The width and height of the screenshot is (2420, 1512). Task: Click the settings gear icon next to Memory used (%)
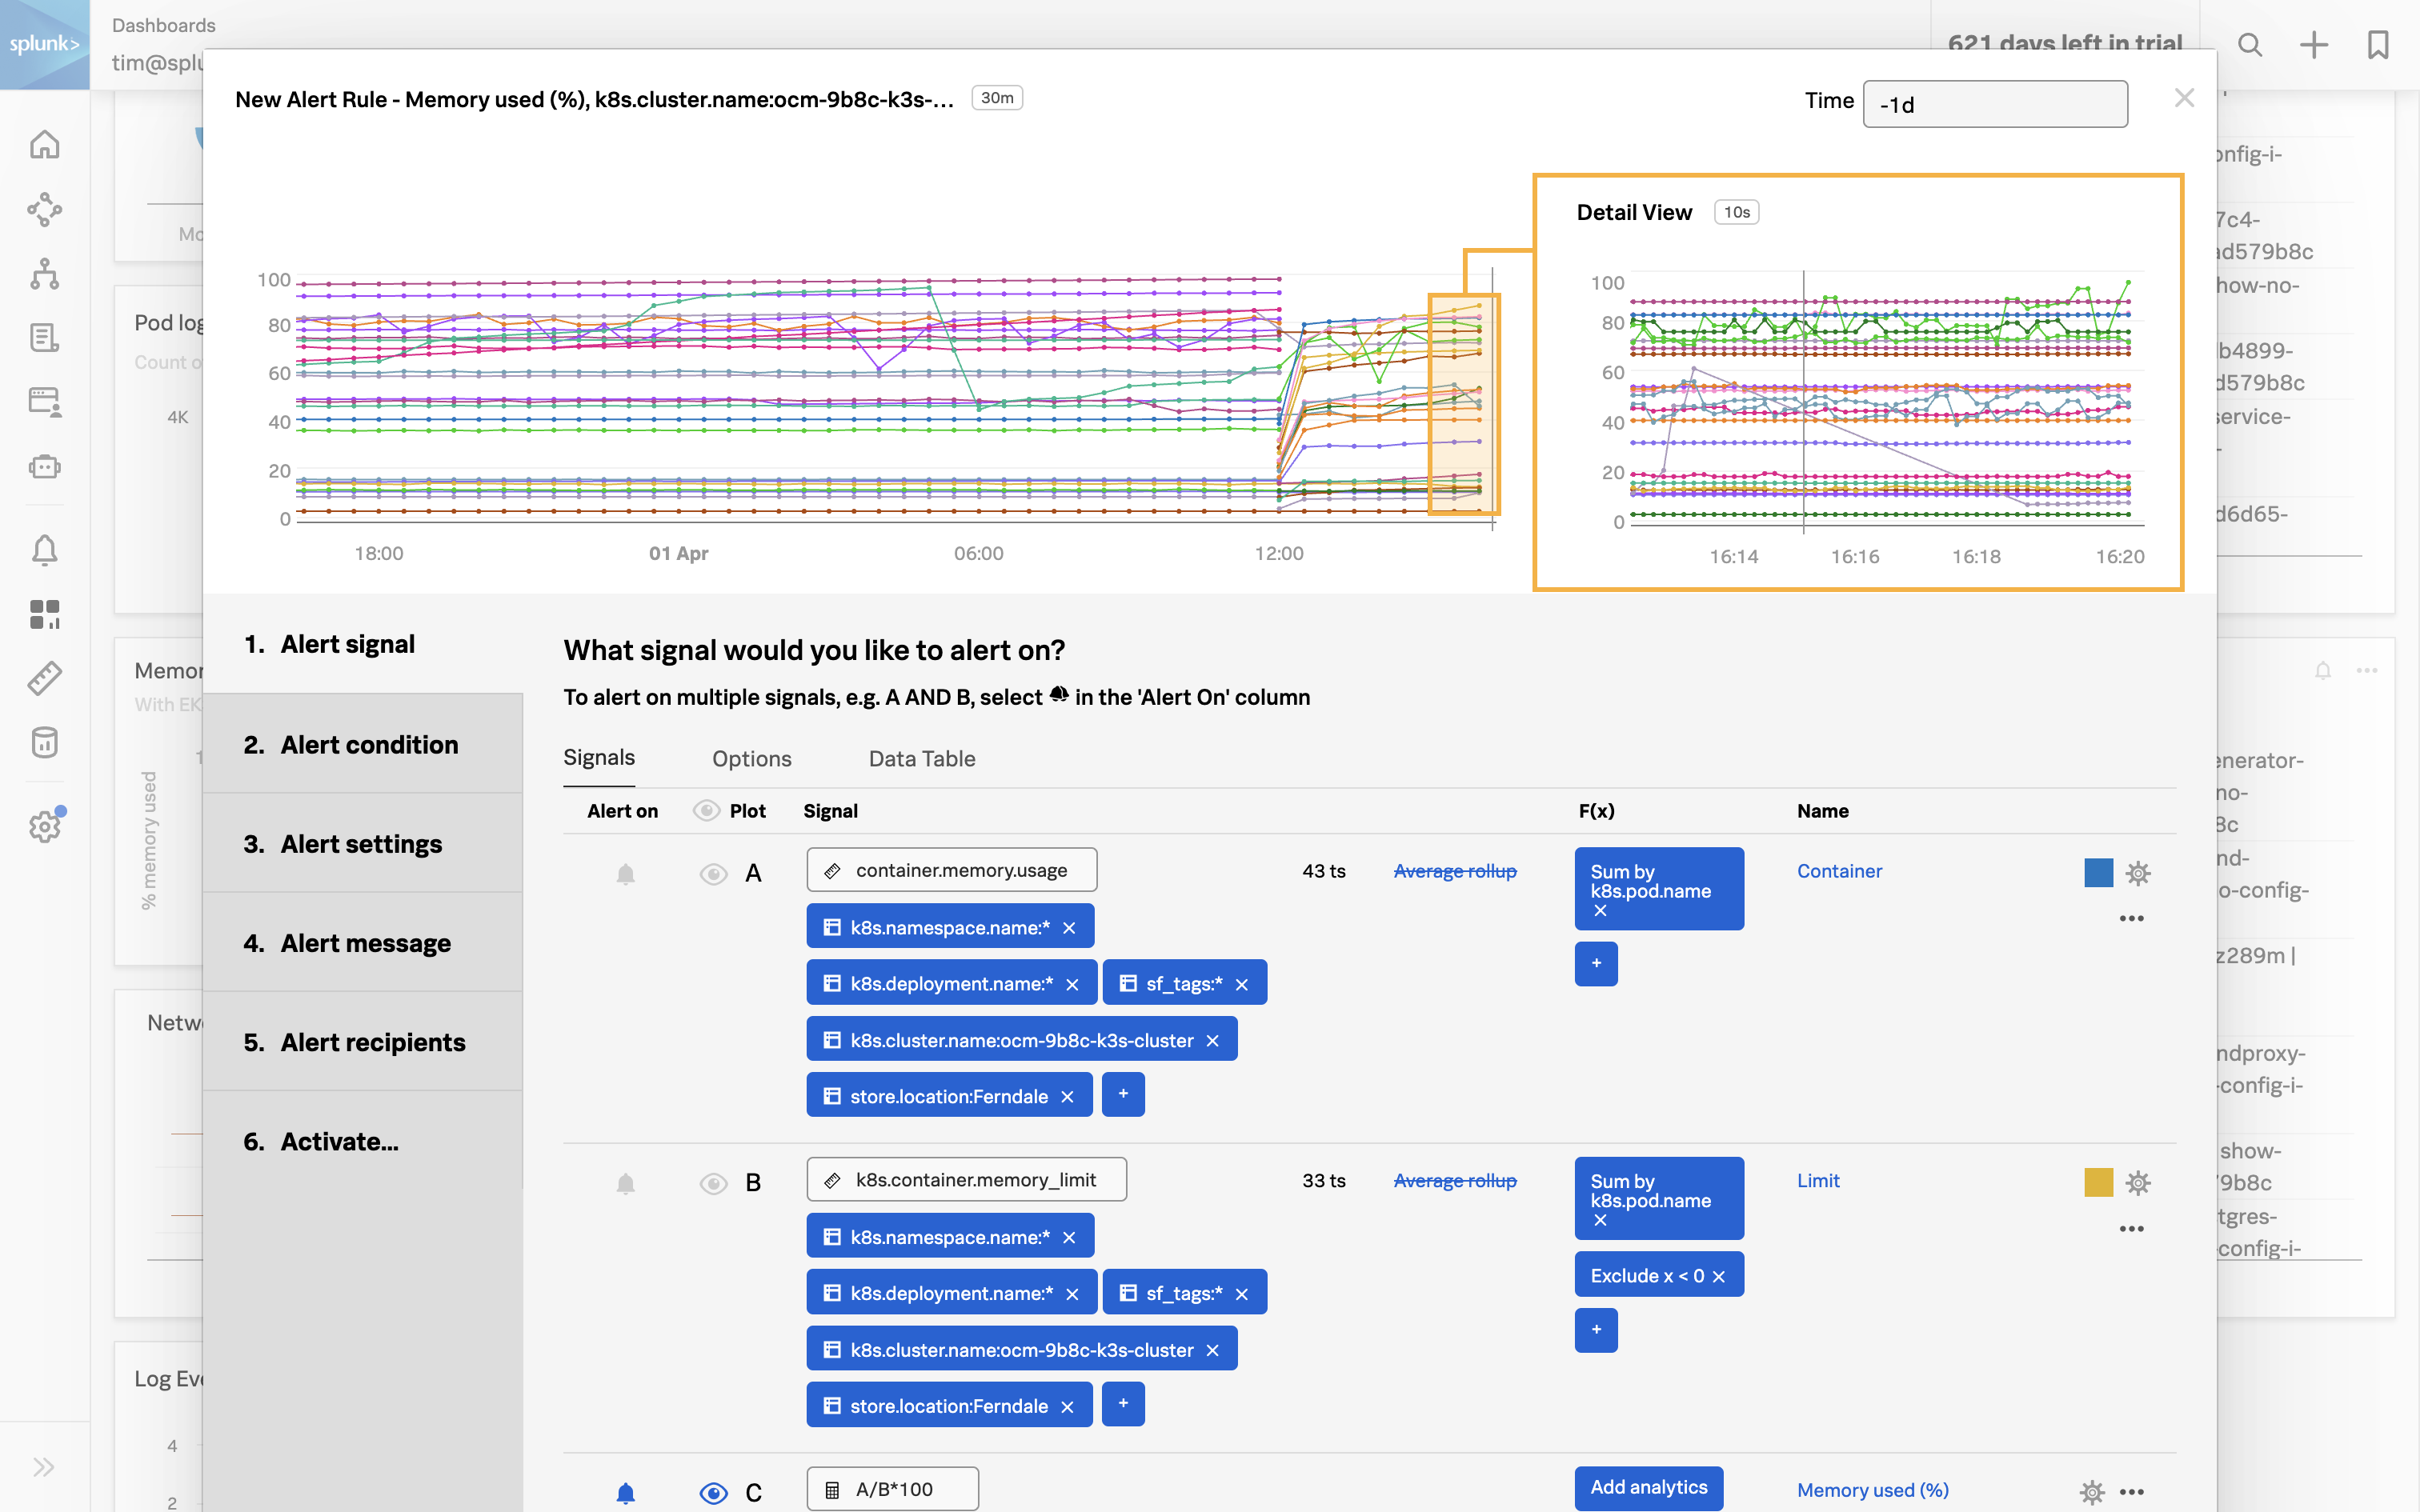2093,1490
